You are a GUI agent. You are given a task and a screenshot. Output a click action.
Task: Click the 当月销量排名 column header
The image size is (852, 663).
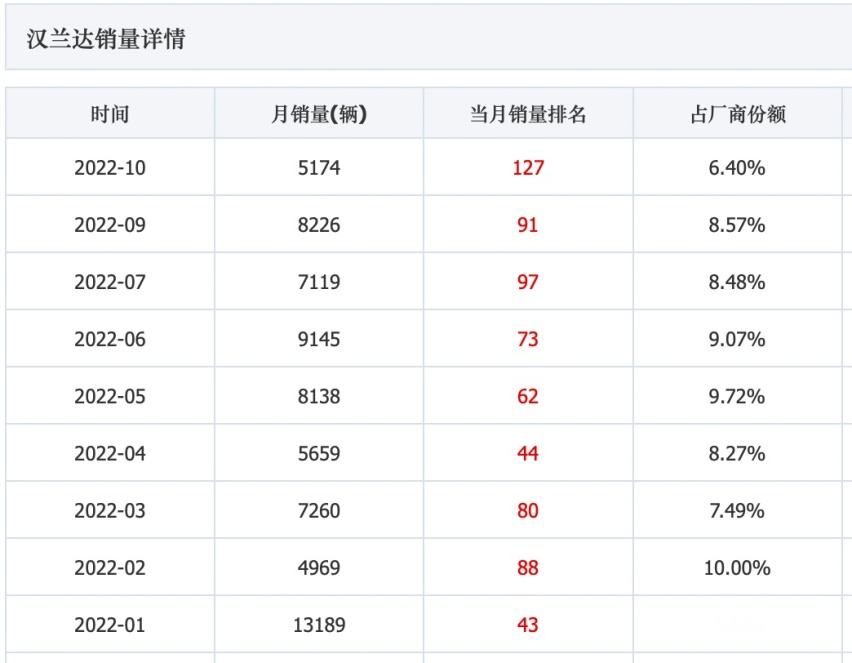(x=528, y=114)
